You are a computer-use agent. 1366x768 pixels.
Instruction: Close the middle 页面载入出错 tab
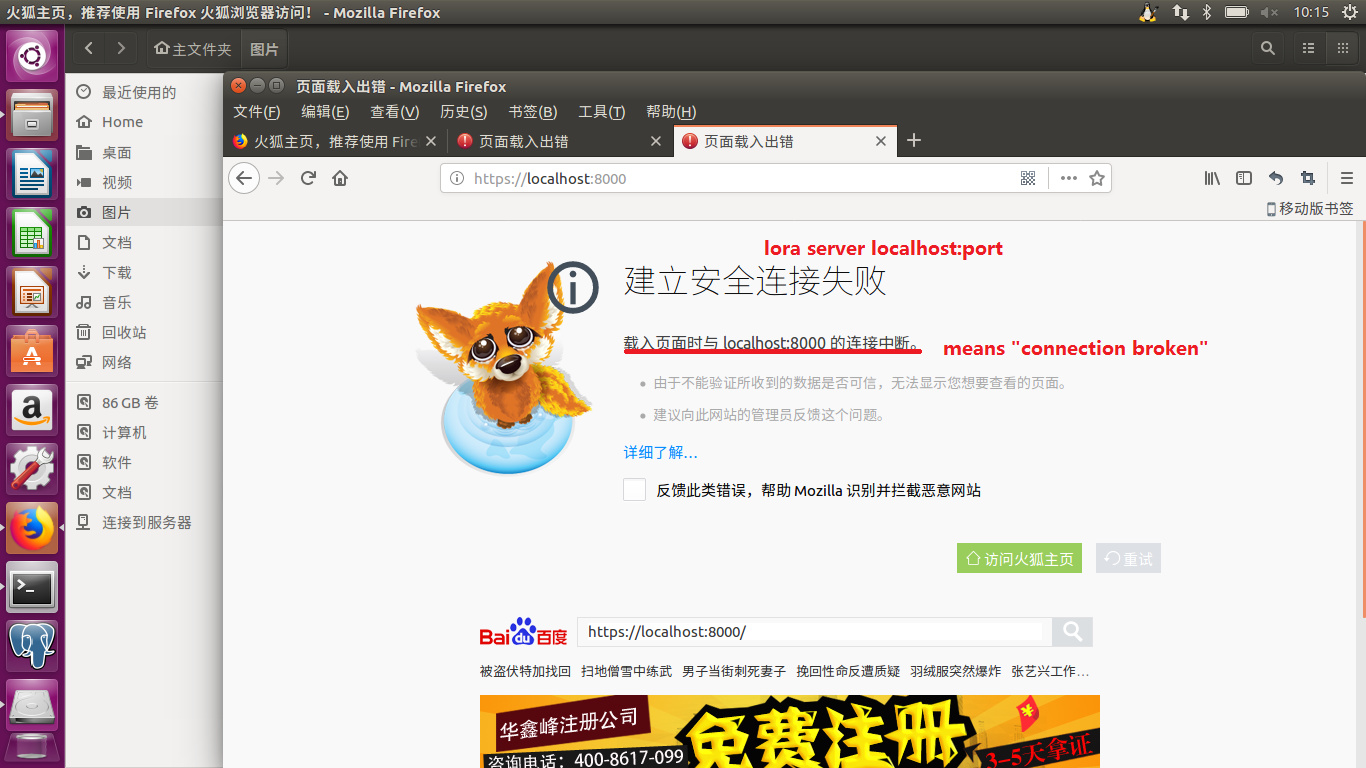point(656,142)
